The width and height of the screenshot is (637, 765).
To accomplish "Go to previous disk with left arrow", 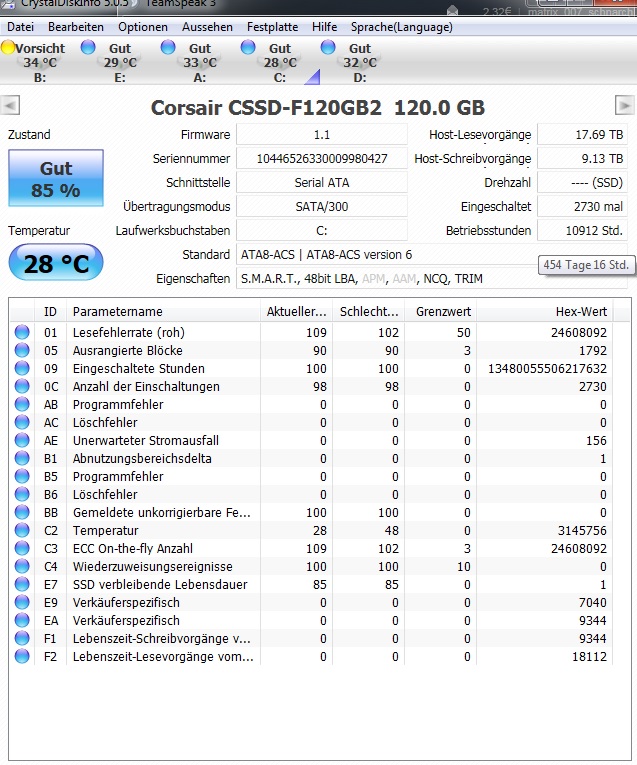I will coord(10,105).
